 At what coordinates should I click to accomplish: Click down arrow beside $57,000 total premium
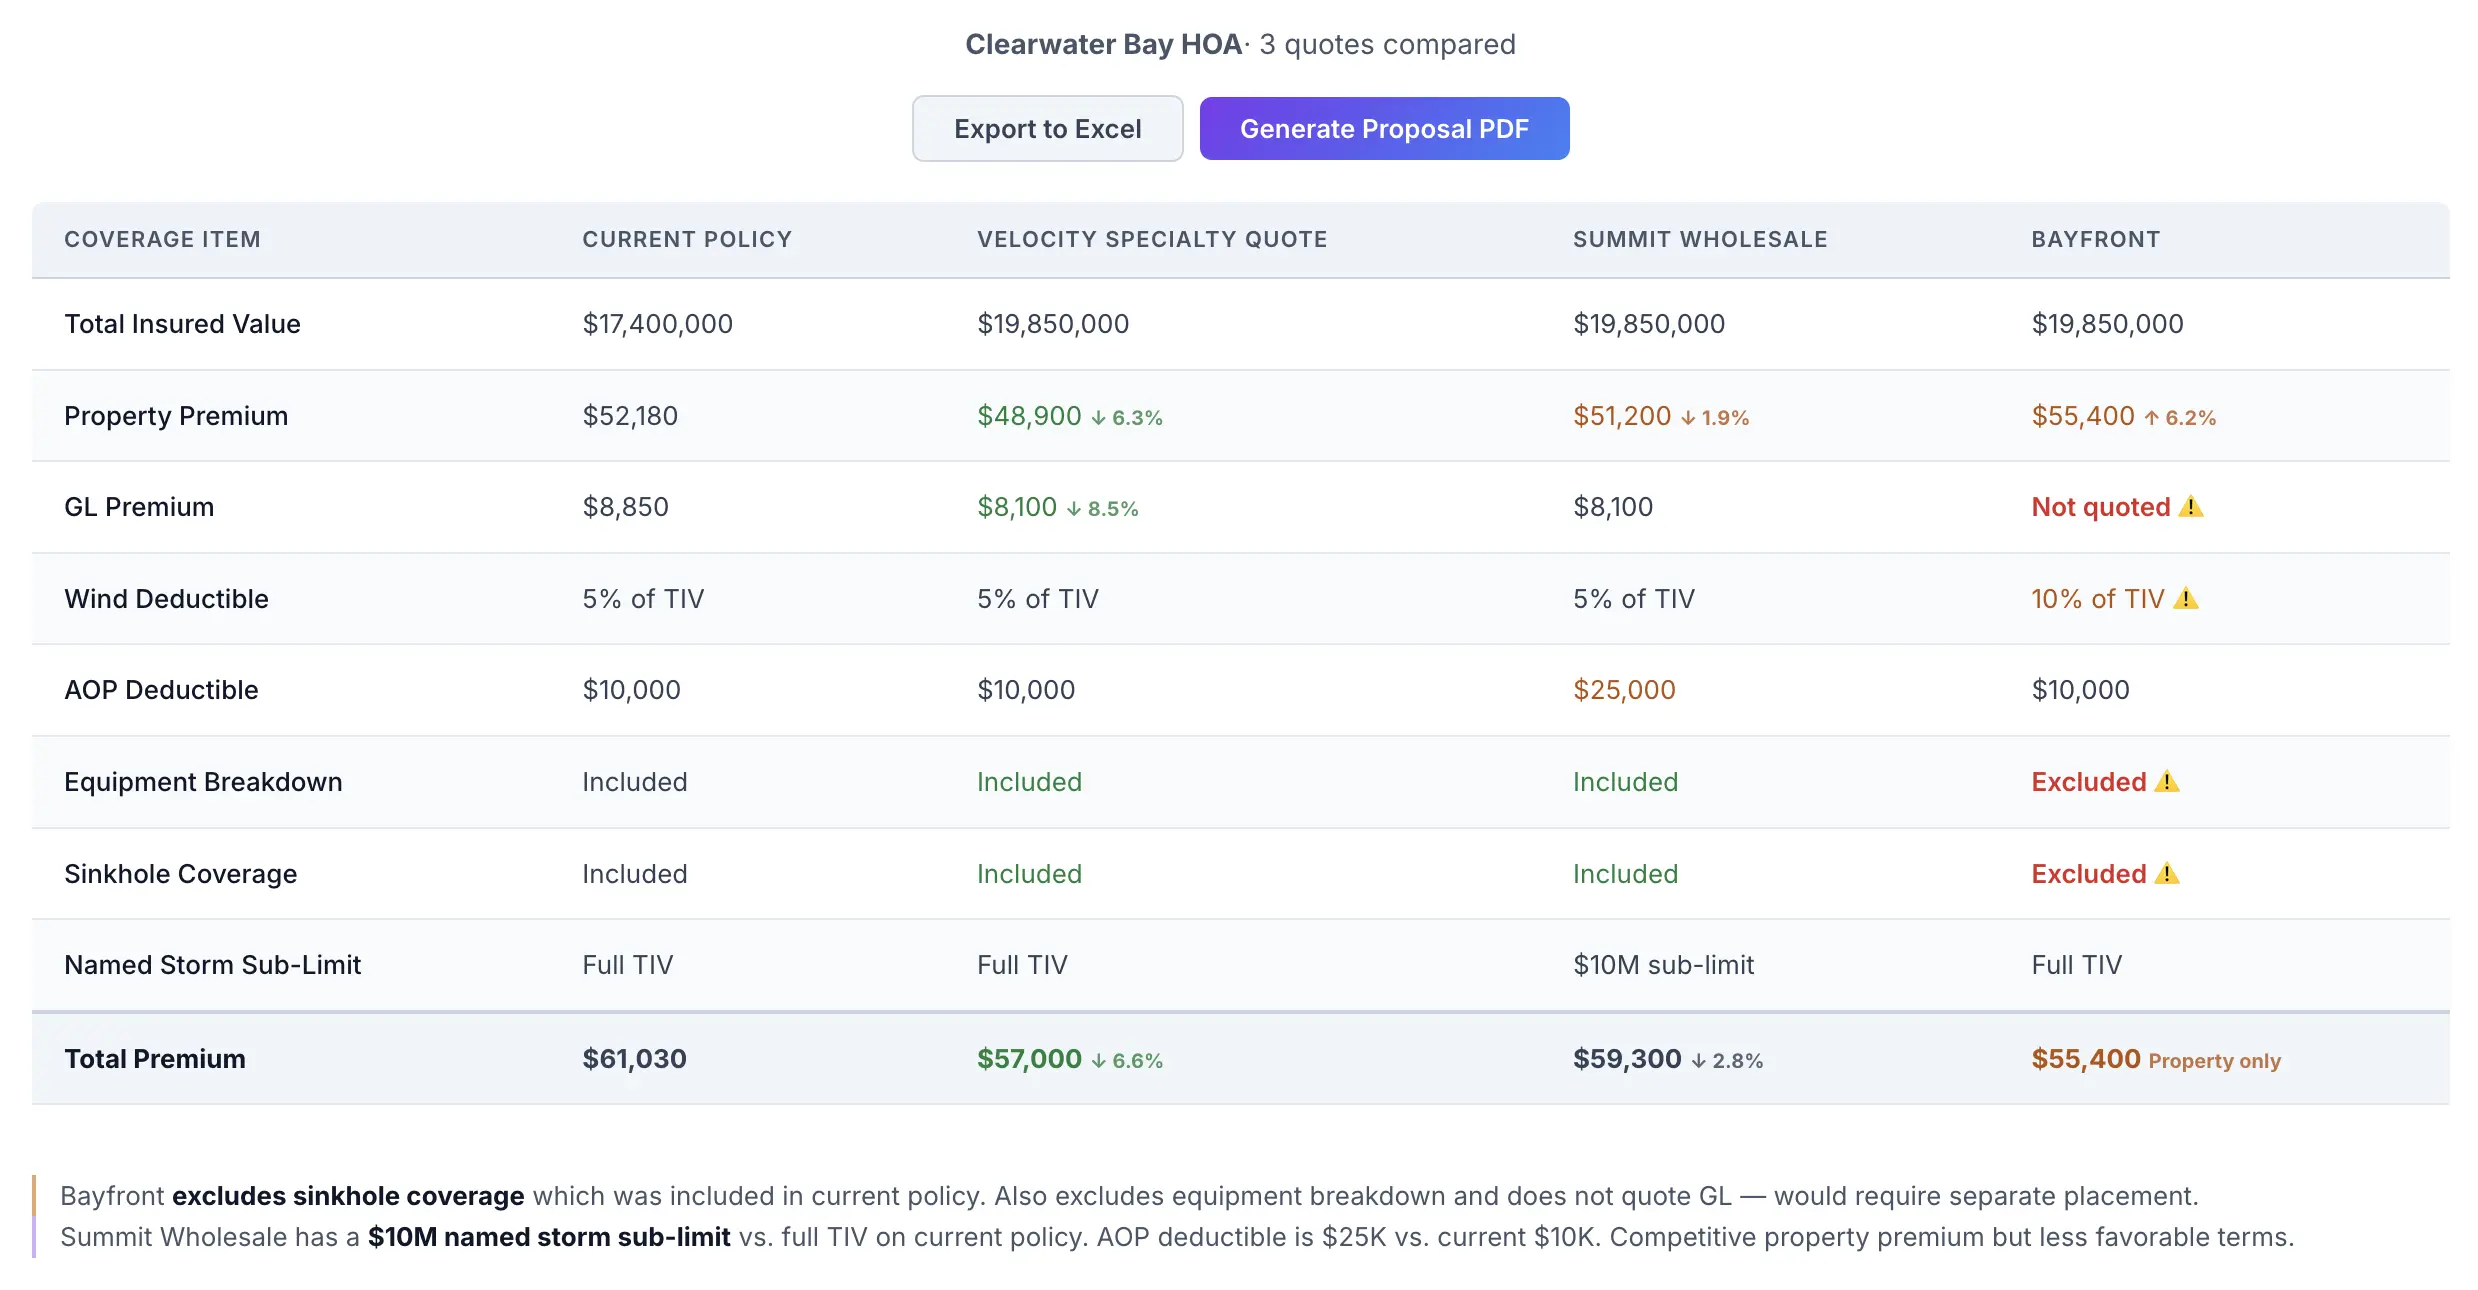[x=1098, y=1061]
